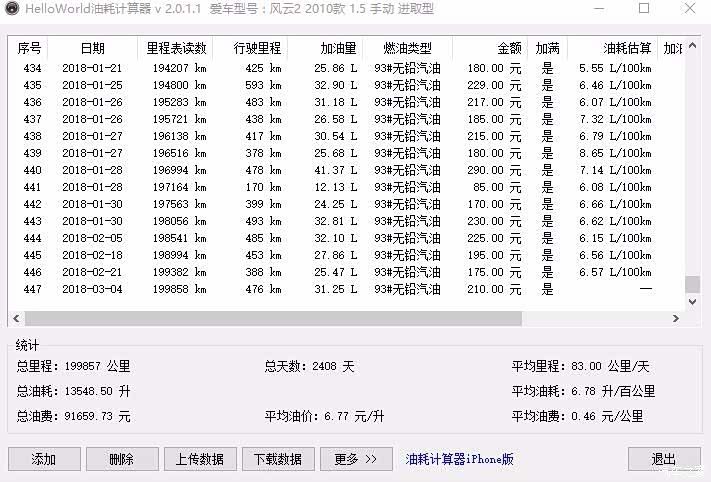Expand the 更多 >> options
Viewport: 711px width, 482px height.
pos(356,459)
